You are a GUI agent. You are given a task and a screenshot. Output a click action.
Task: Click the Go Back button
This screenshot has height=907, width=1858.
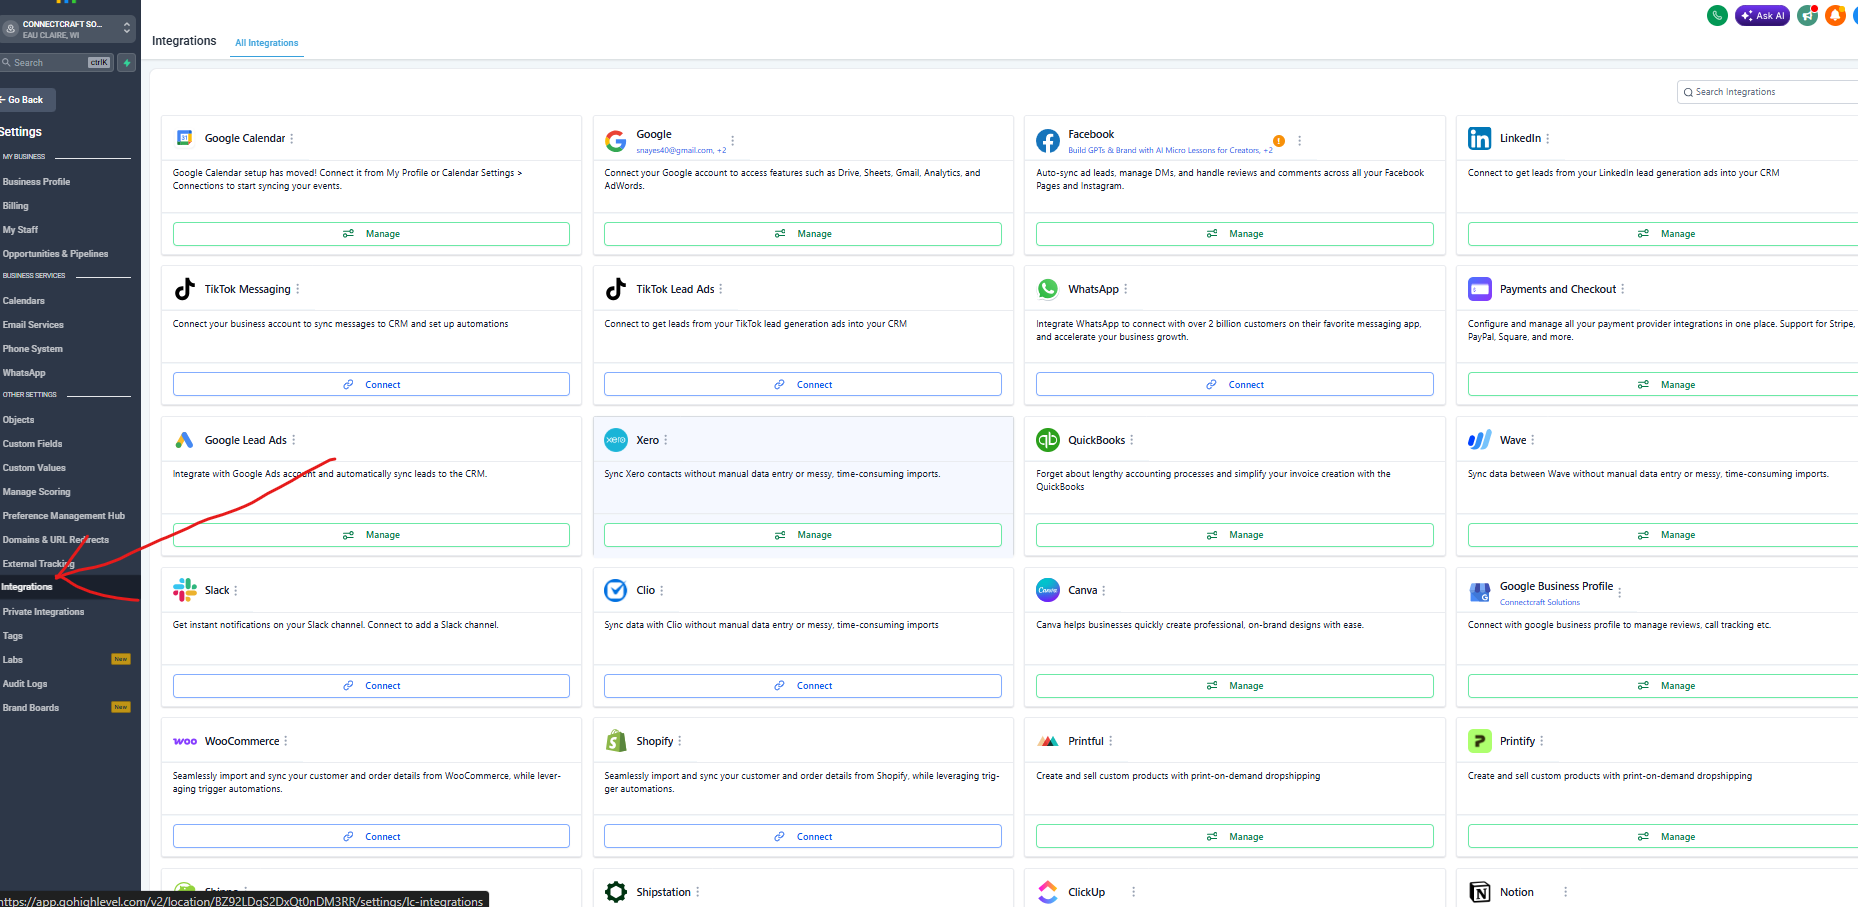[26, 100]
